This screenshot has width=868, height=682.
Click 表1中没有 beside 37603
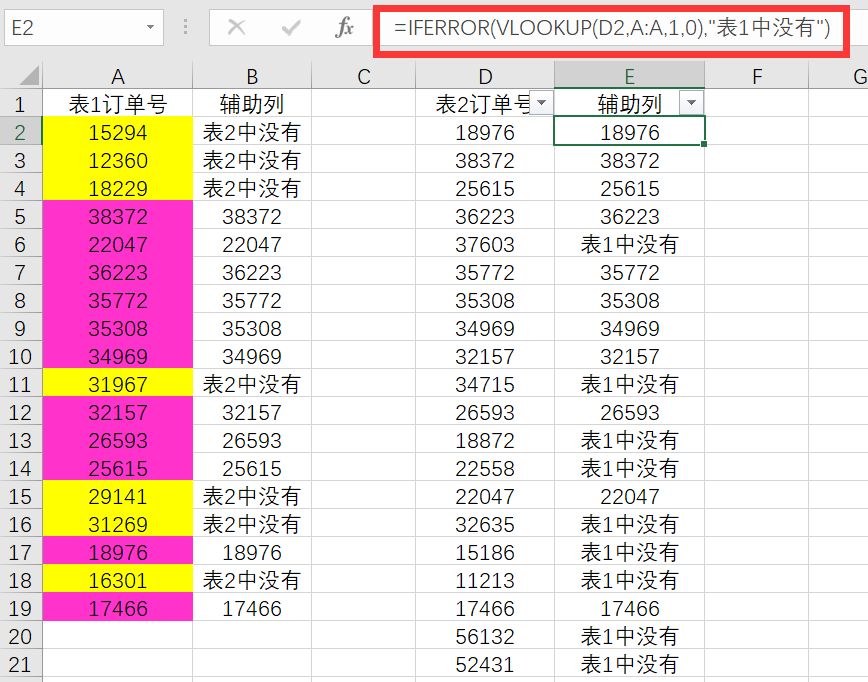[629, 244]
